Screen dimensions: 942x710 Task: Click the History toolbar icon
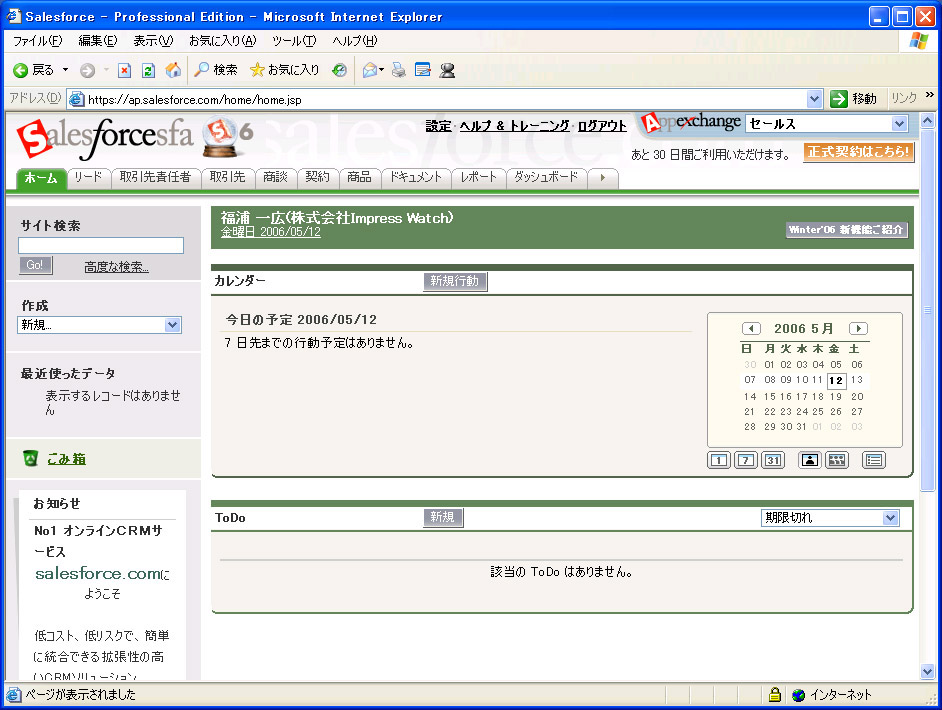(339, 70)
